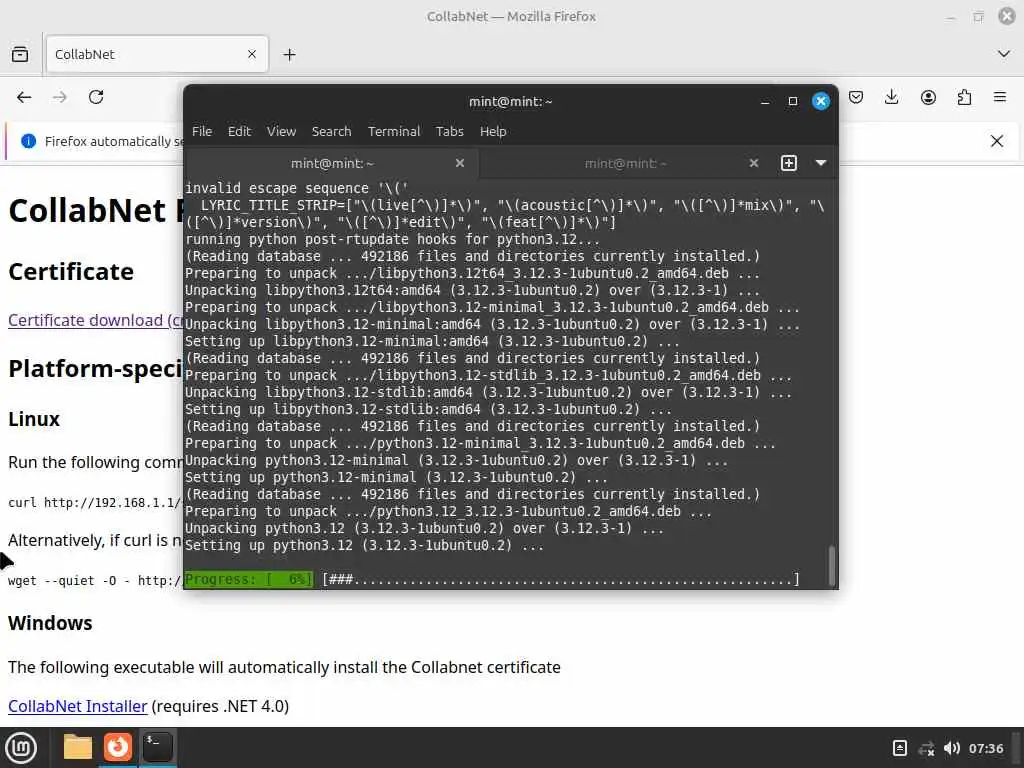Open the terminal View menu
Screen dimensions: 1024x768
coord(281,131)
